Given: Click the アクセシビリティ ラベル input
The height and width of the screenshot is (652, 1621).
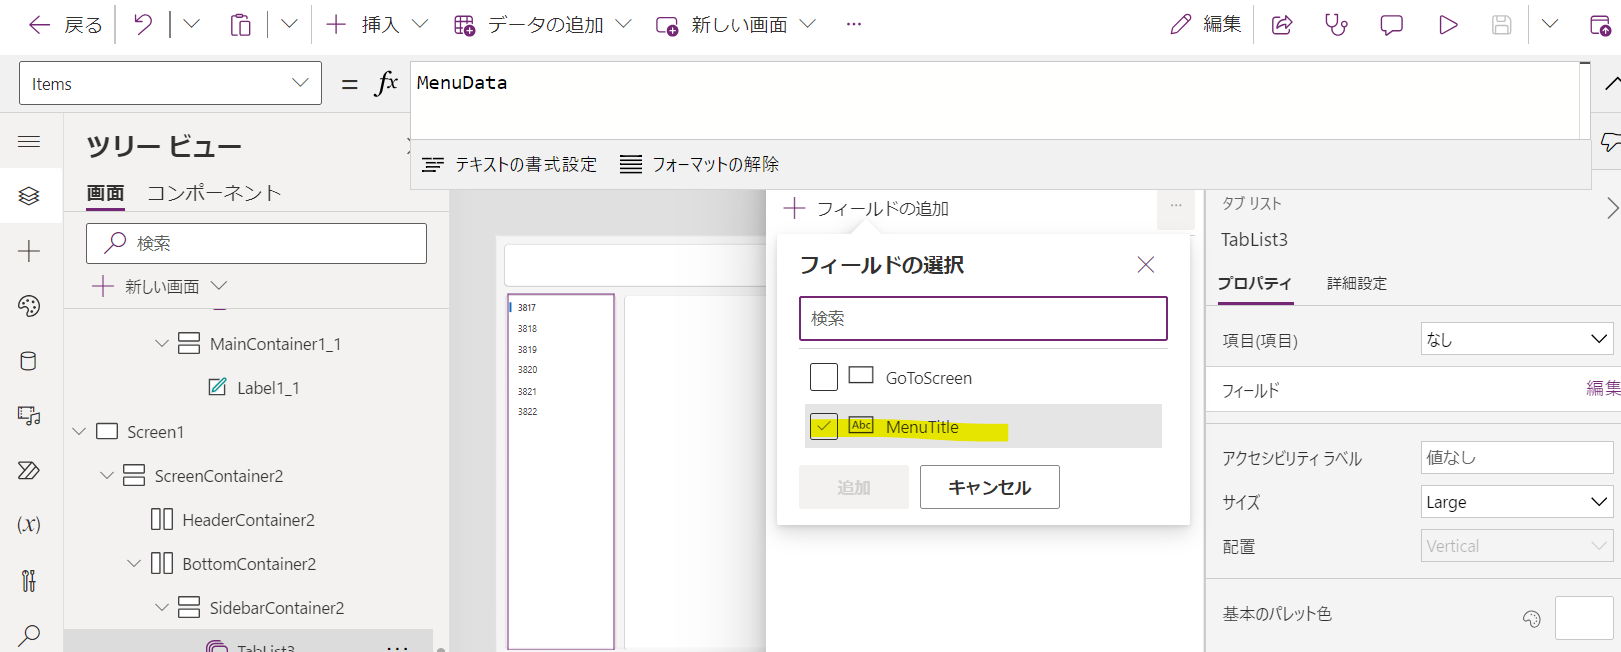Looking at the screenshot, I should [x=1517, y=457].
